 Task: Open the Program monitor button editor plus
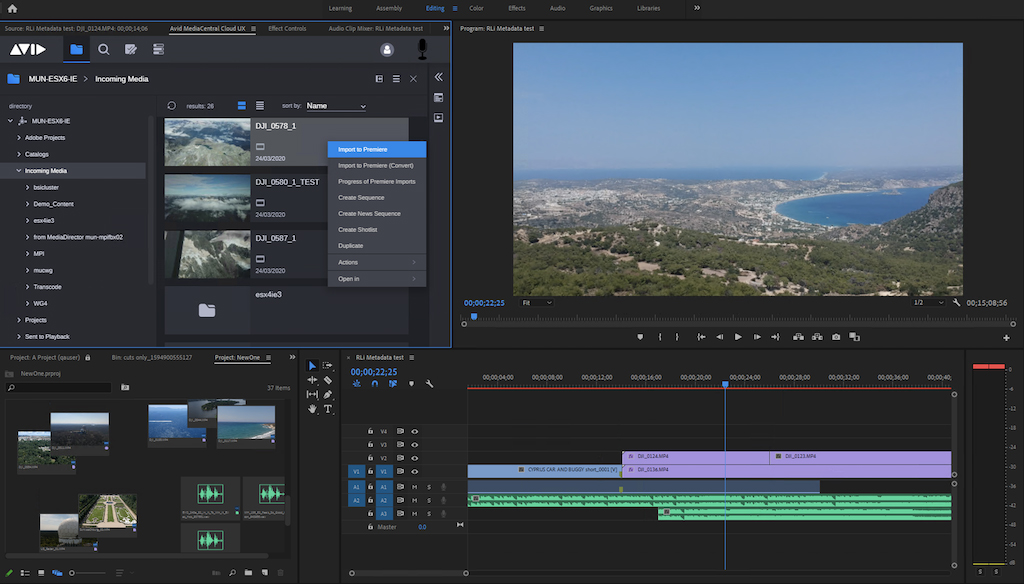point(1006,338)
